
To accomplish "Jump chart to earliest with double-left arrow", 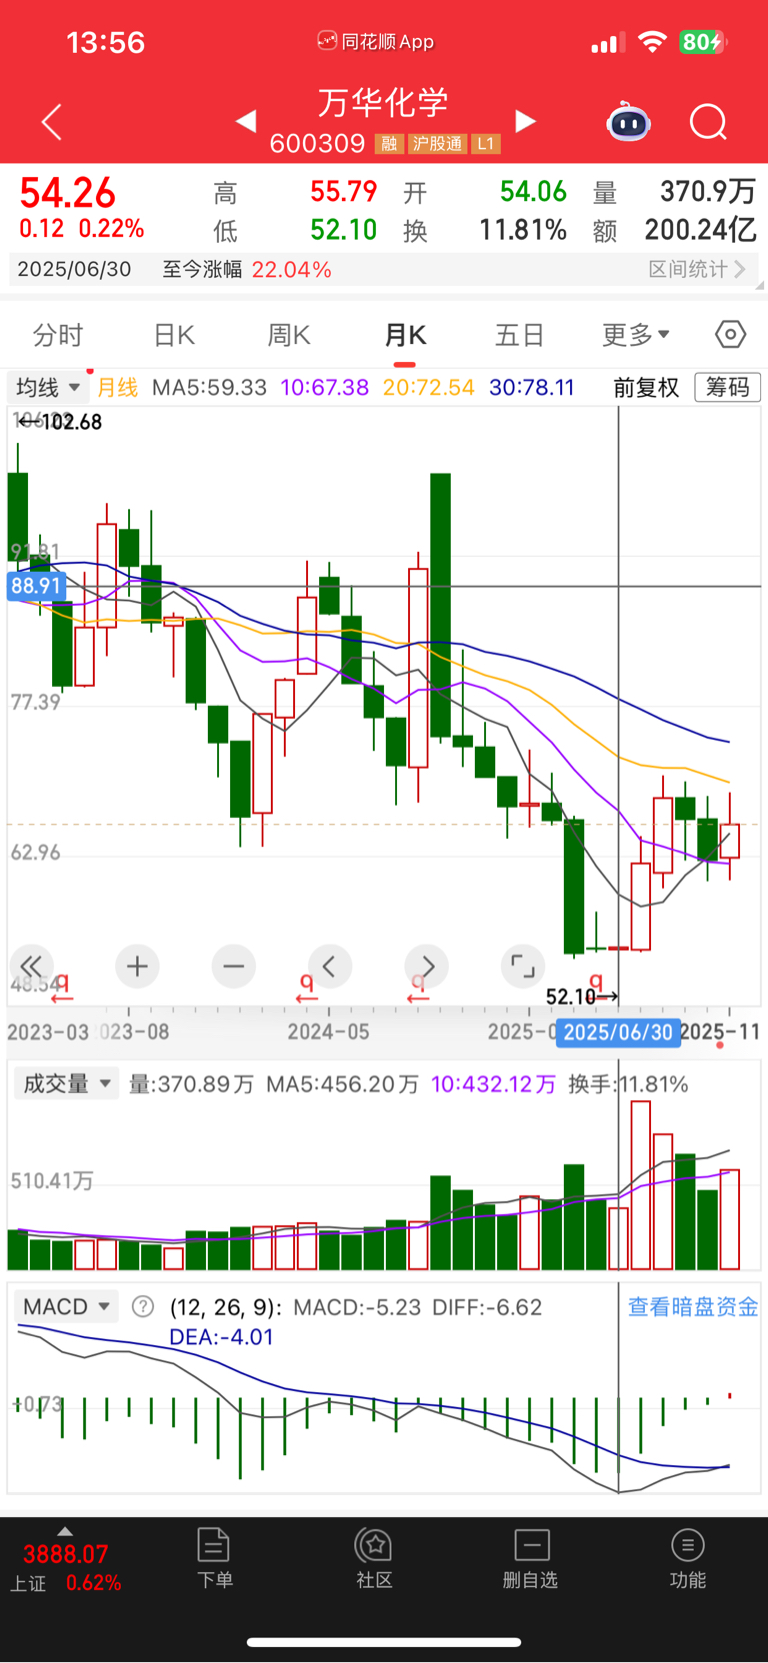I will coord(31,966).
